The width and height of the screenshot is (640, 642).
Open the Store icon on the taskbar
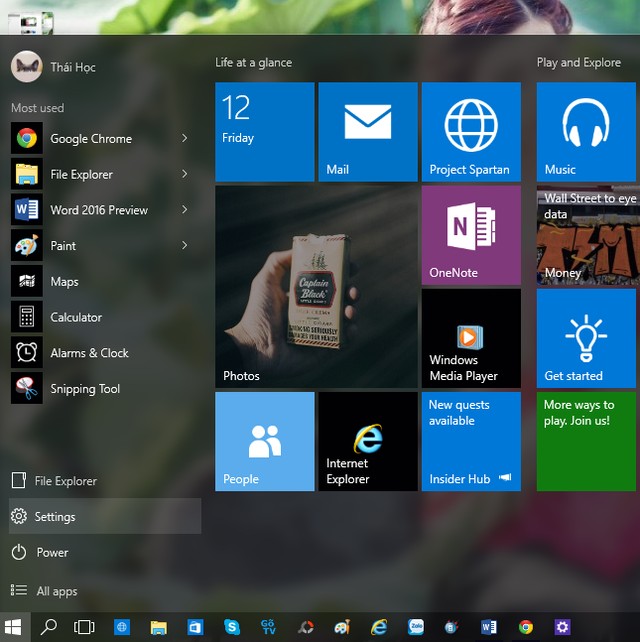click(195, 627)
